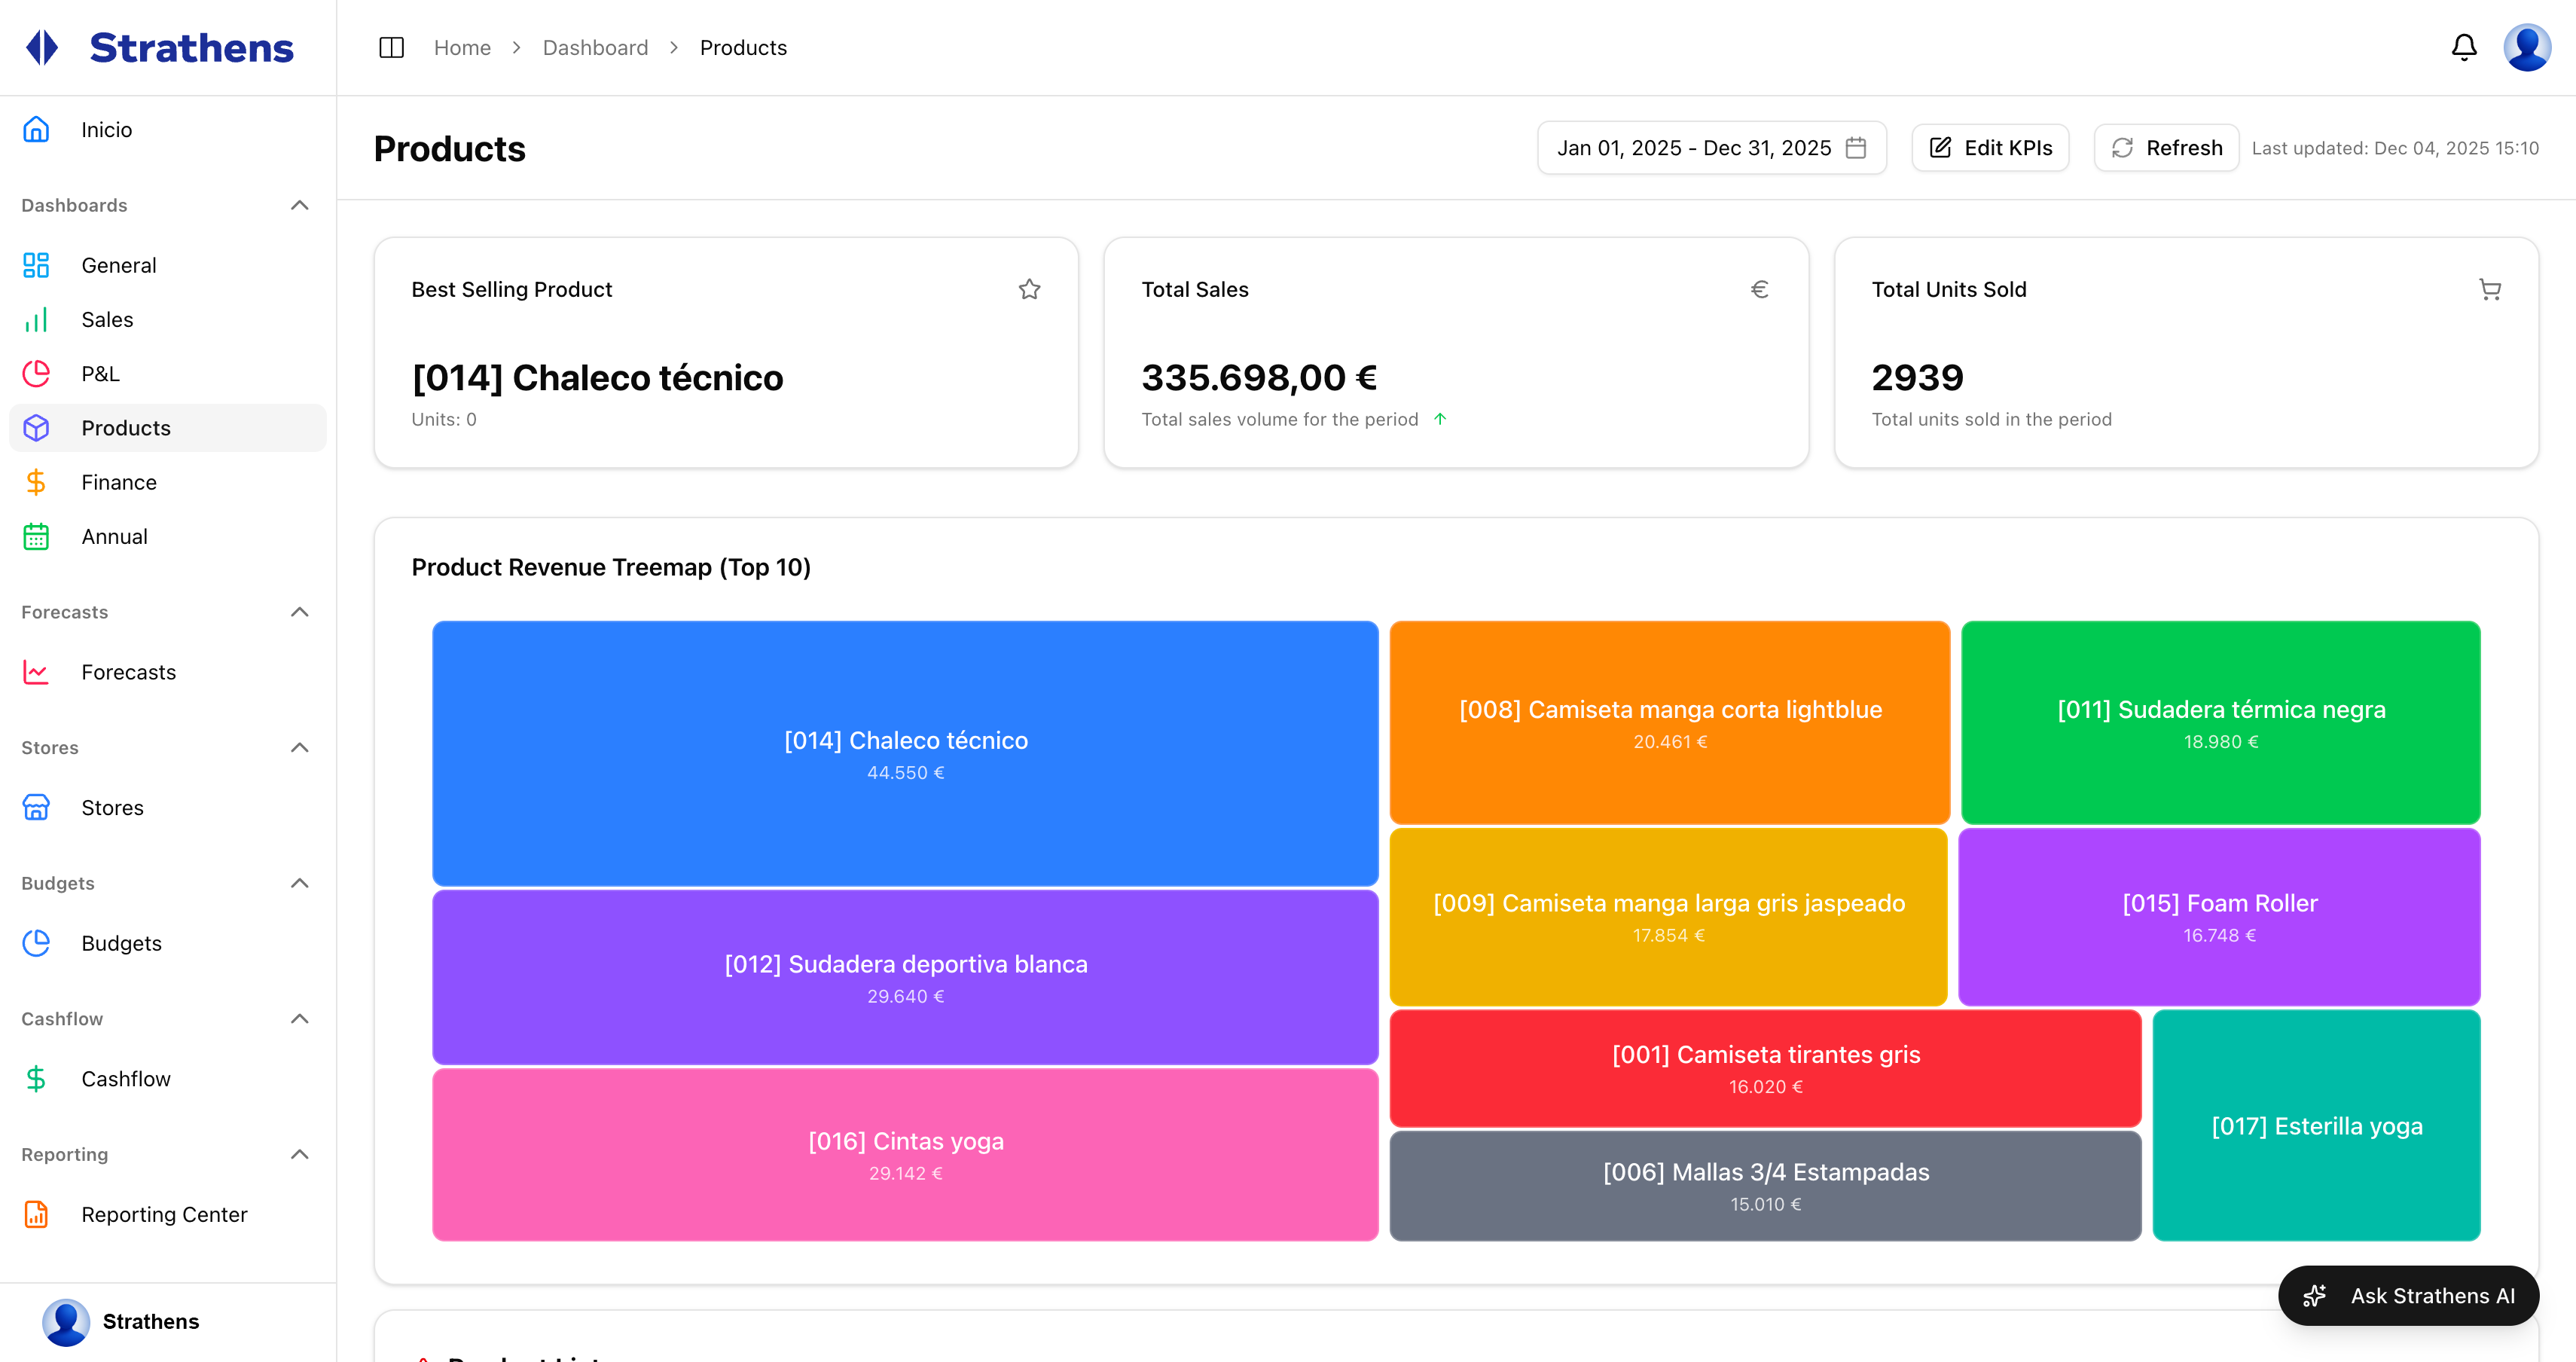Click star icon on Best Selling Product card
Viewport: 2576px width, 1362px height.
[1029, 289]
